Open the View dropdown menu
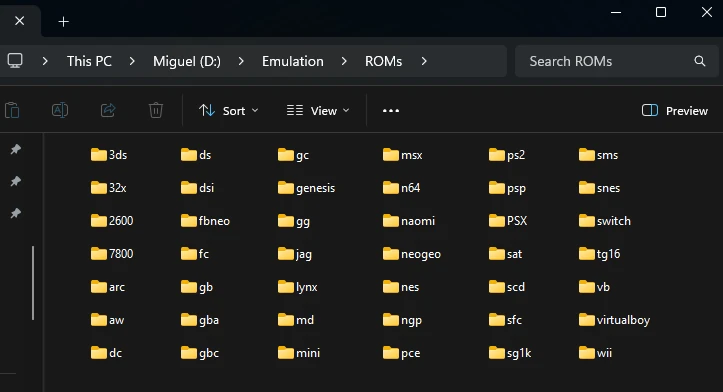The height and width of the screenshot is (392, 723). 318,111
